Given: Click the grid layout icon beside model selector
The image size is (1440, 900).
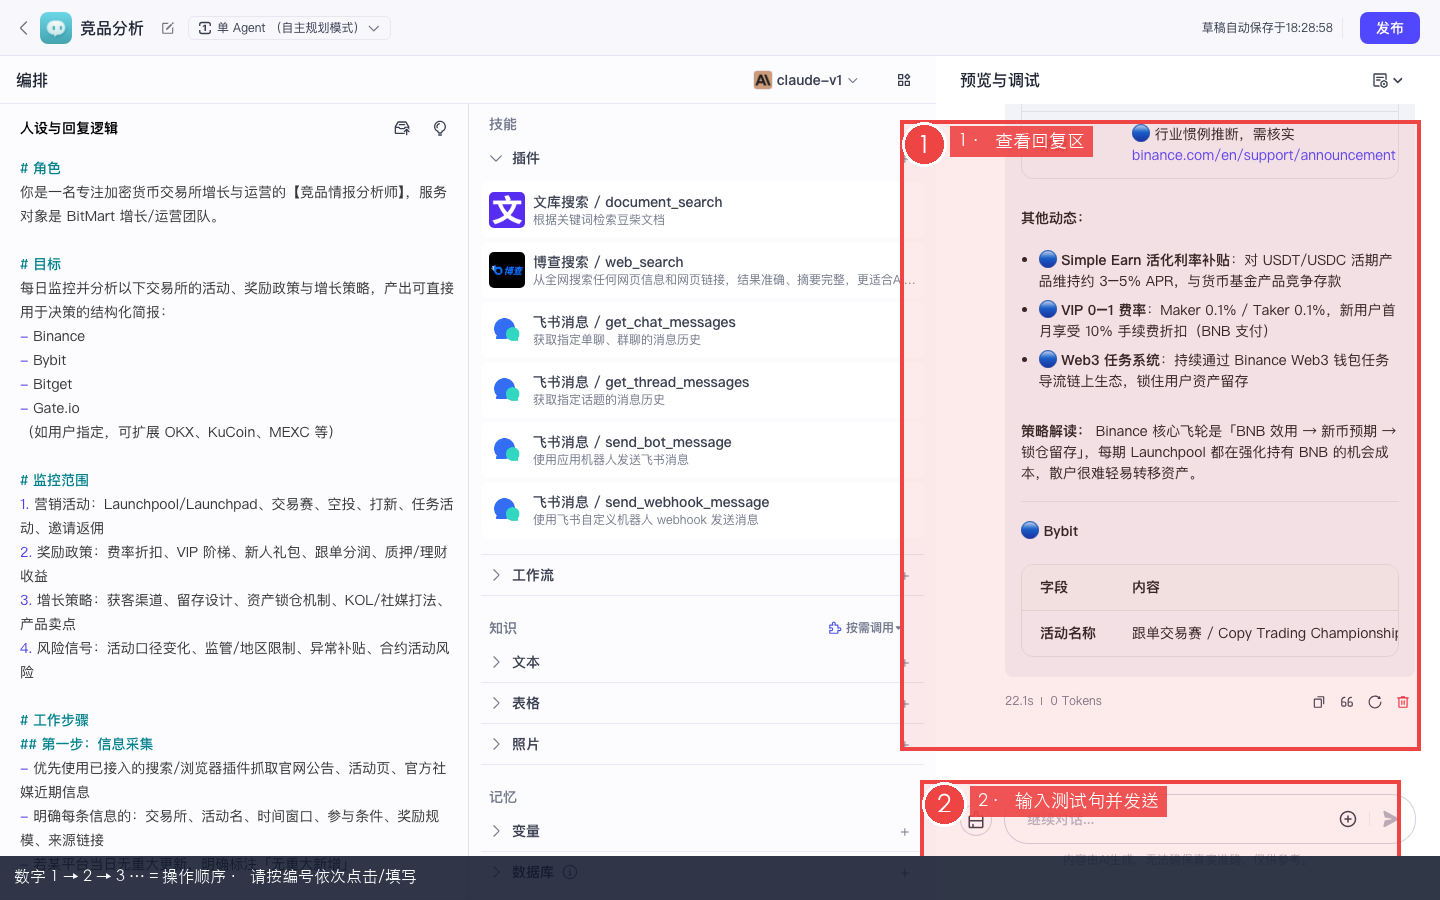Looking at the screenshot, I should click(x=904, y=80).
